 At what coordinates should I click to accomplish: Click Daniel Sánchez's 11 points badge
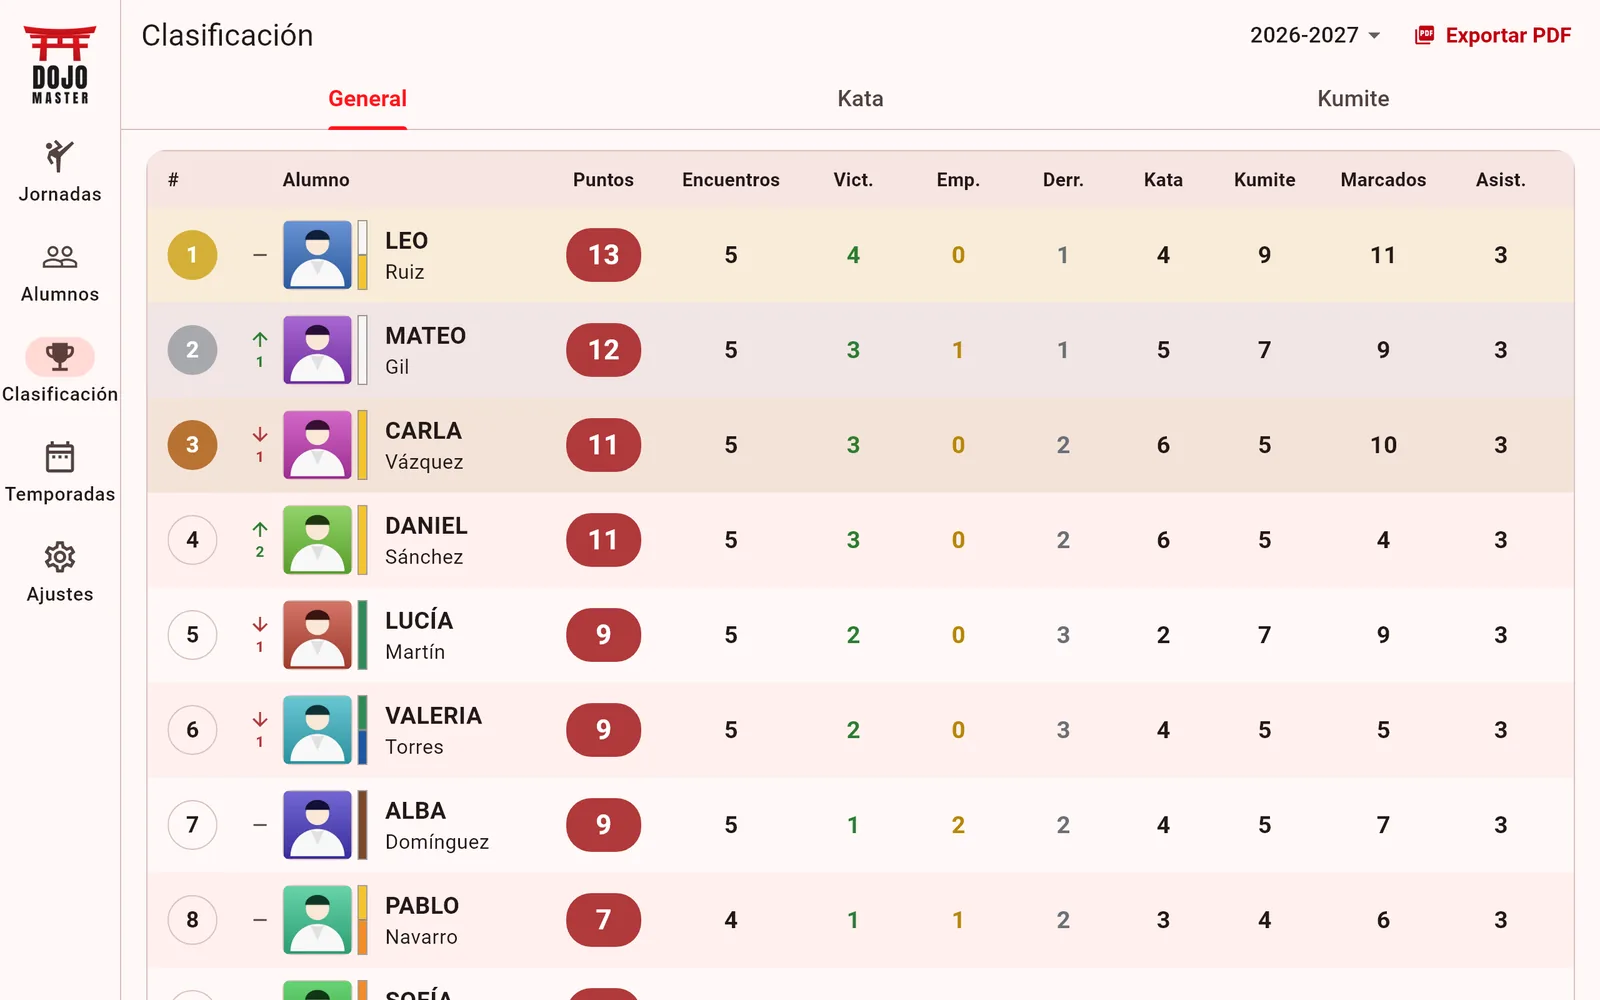(x=603, y=540)
